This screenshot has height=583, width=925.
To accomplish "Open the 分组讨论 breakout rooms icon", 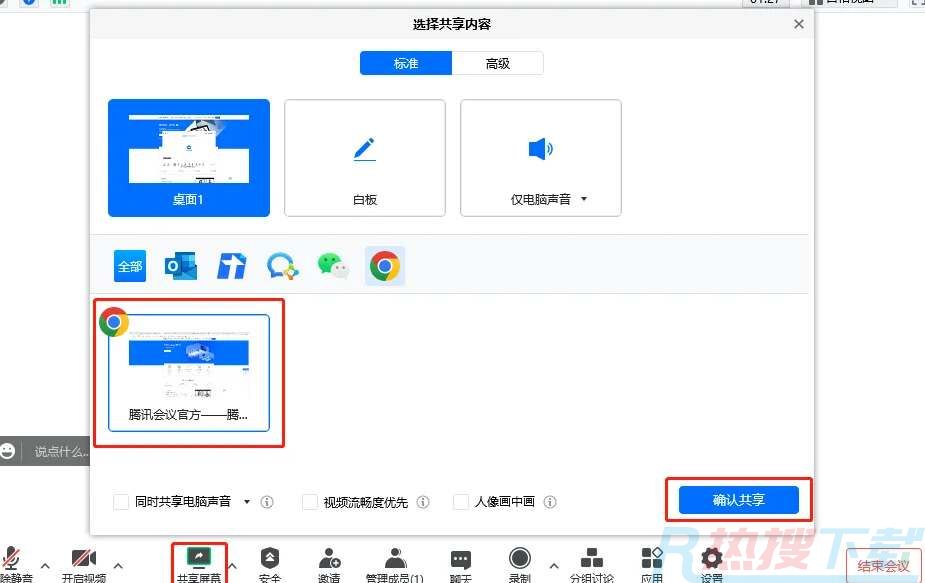I will point(592,560).
